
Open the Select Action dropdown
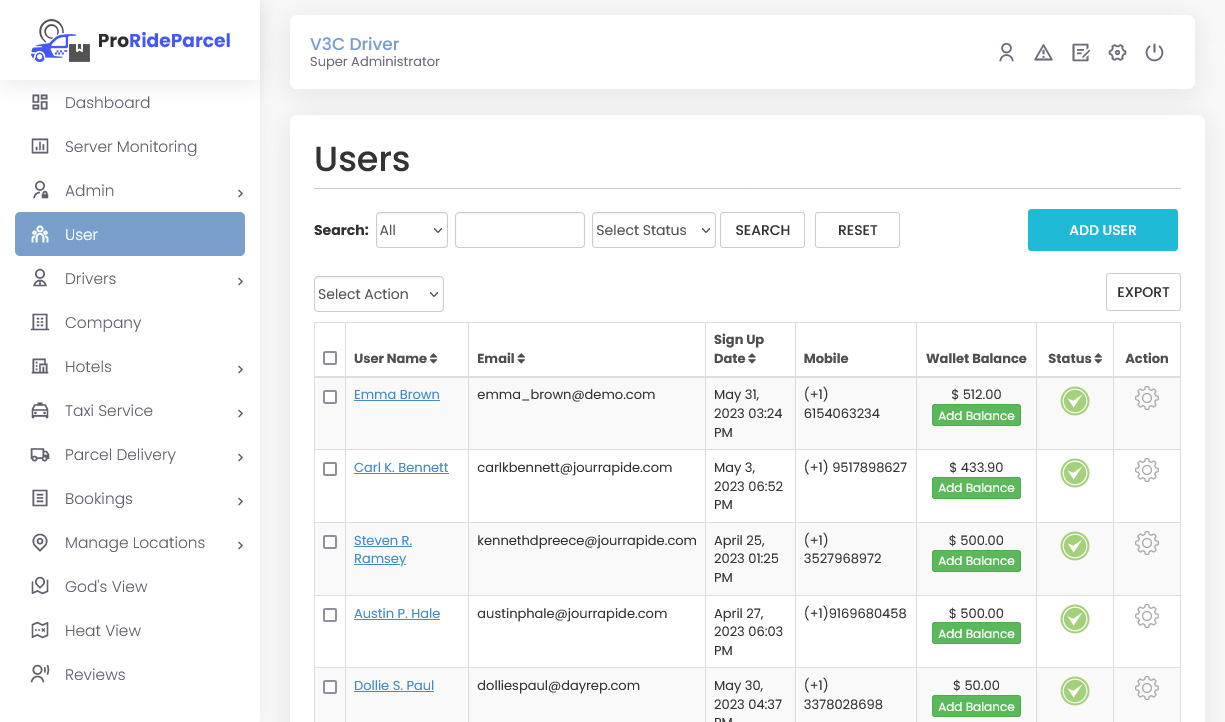click(x=379, y=294)
